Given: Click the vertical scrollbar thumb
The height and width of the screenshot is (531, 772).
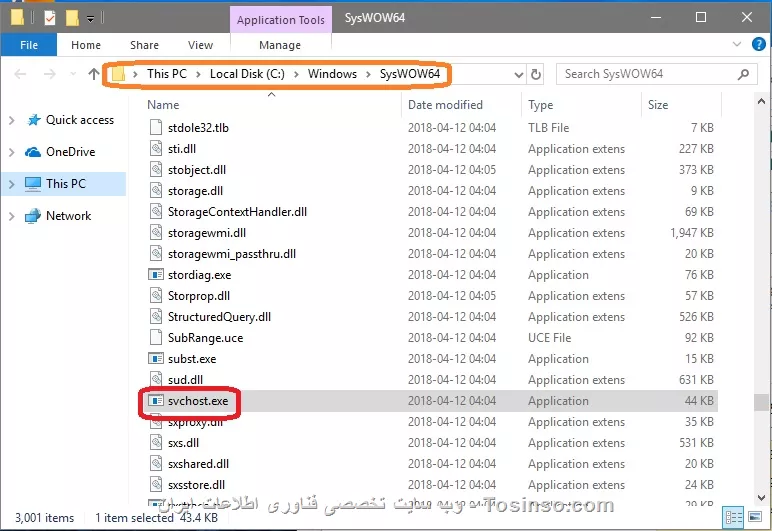Looking at the screenshot, I should pyautogui.click(x=761, y=402).
